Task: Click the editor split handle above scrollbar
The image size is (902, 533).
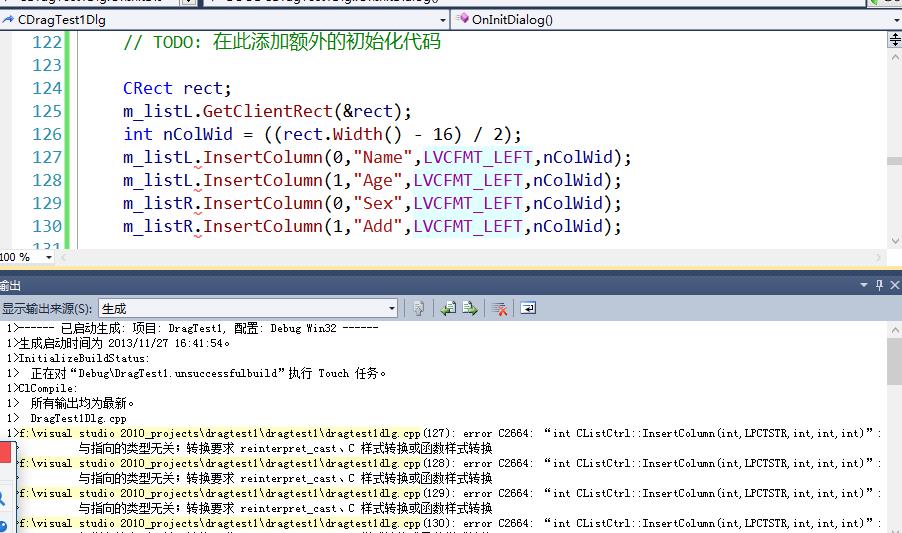Action: click(895, 39)
